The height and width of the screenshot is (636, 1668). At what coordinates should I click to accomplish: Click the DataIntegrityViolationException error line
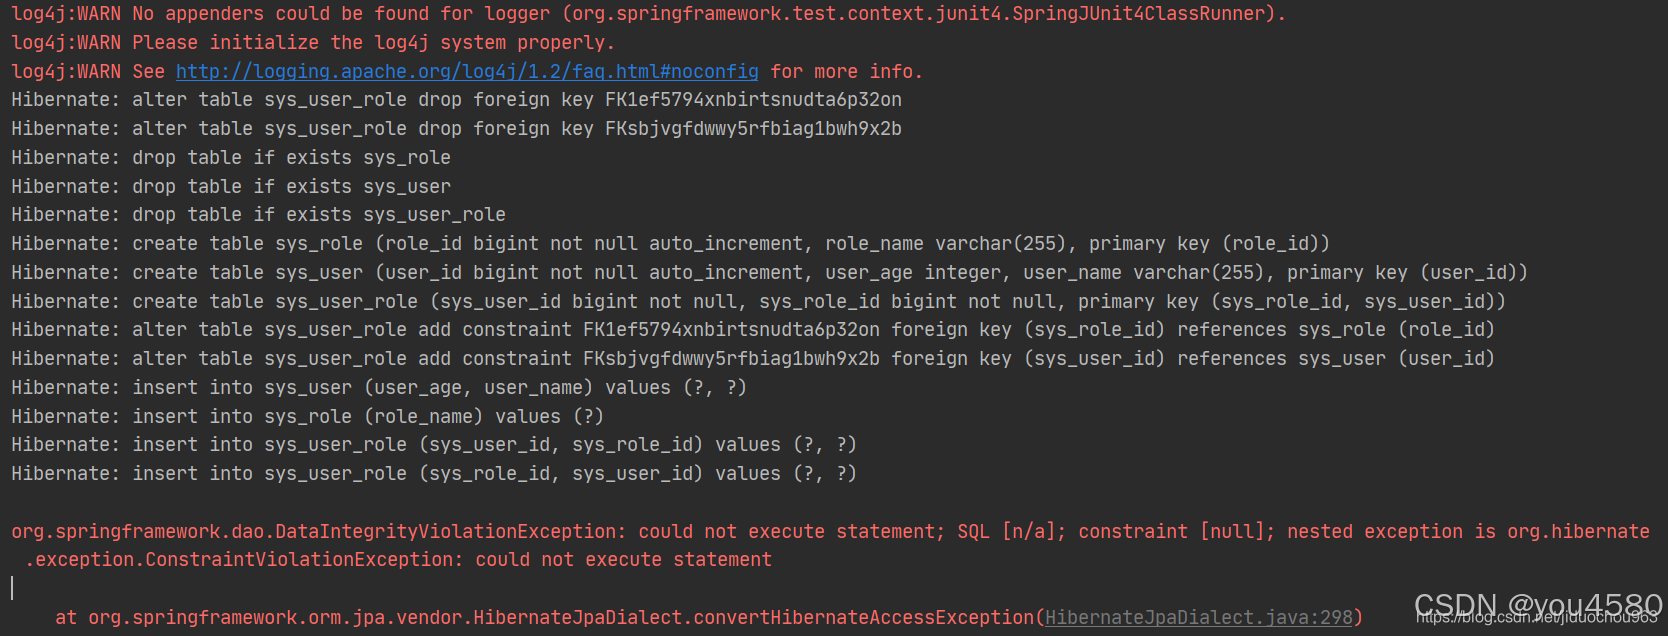830,532
